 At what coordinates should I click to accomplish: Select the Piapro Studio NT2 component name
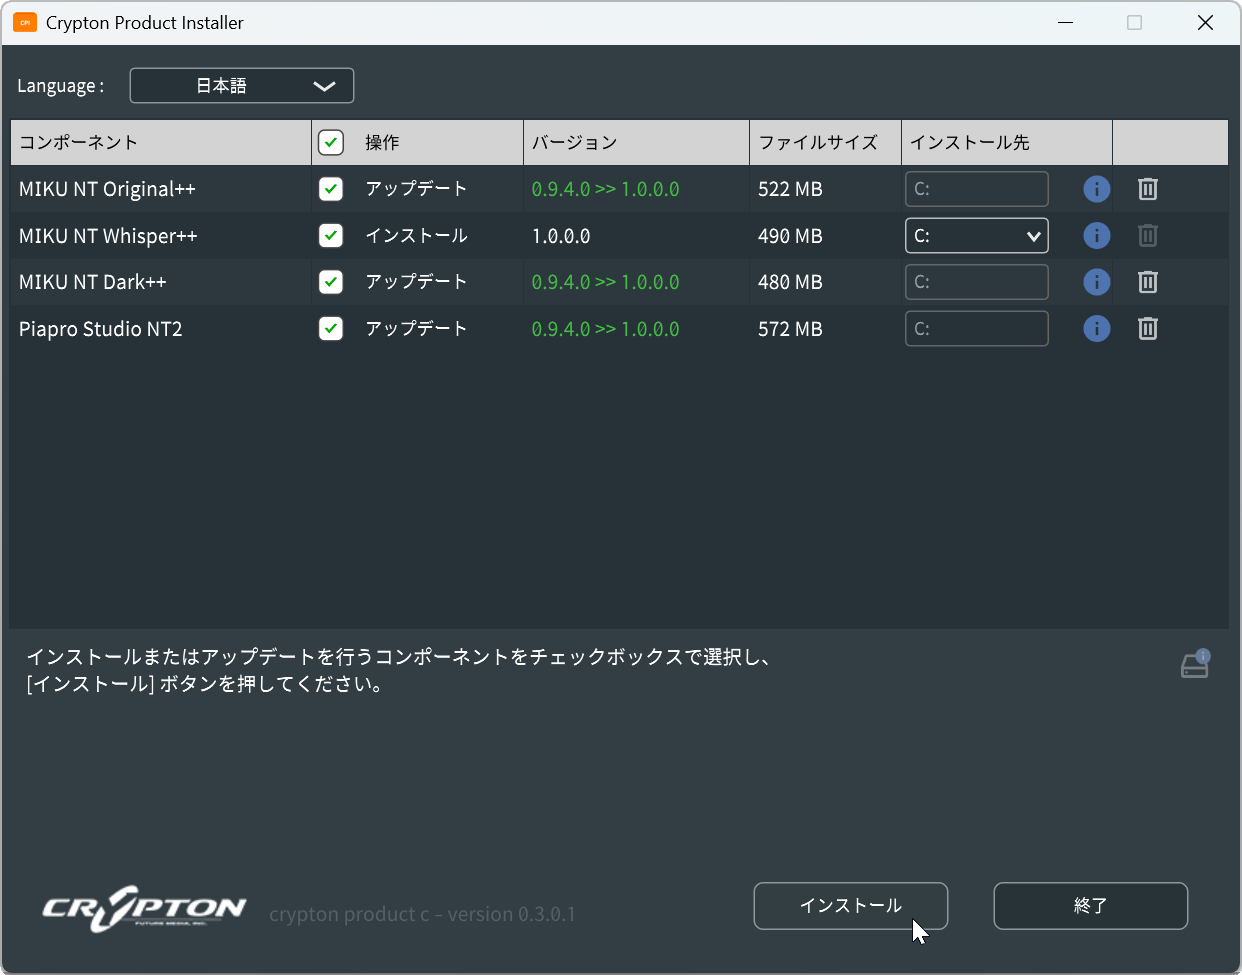pos(101,329)
